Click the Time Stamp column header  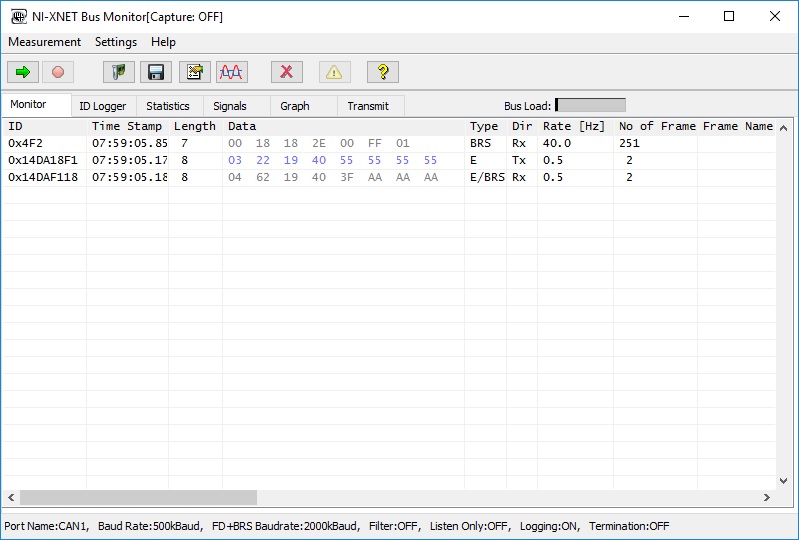[x=127, y=126]
